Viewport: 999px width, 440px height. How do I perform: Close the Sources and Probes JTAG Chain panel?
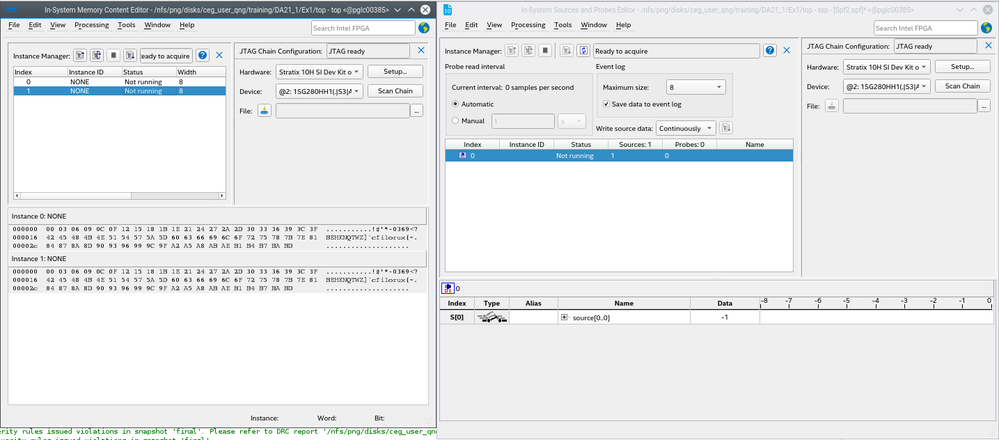pyautogui.click(x=987, y=46)
